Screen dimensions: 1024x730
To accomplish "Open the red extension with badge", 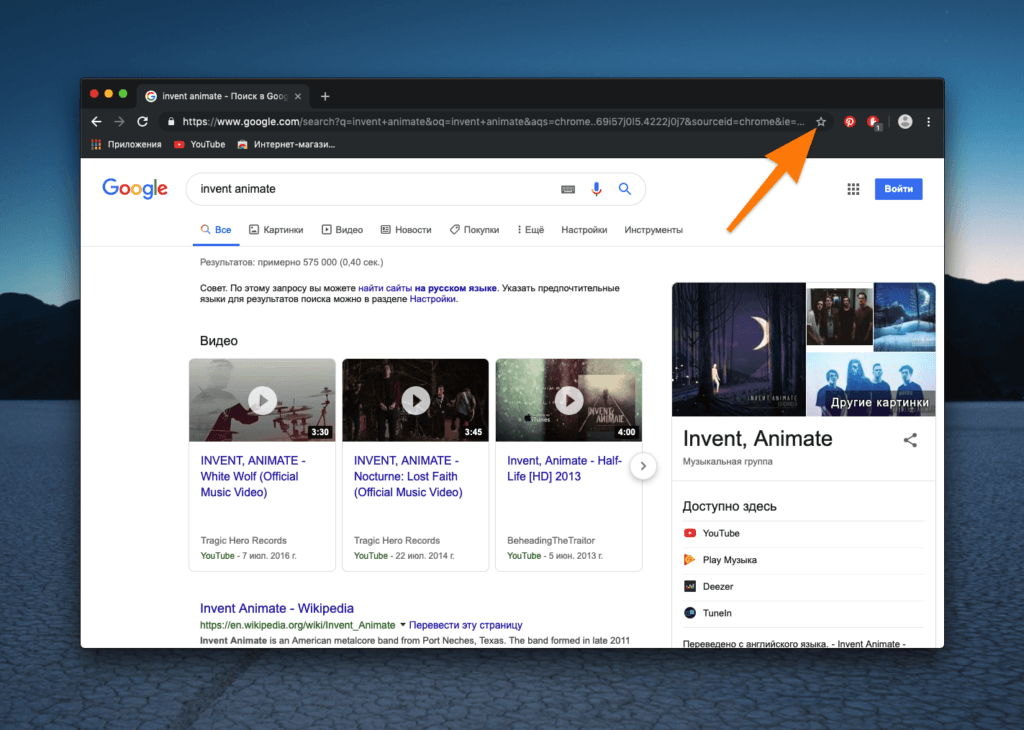I will coord(874,122).
